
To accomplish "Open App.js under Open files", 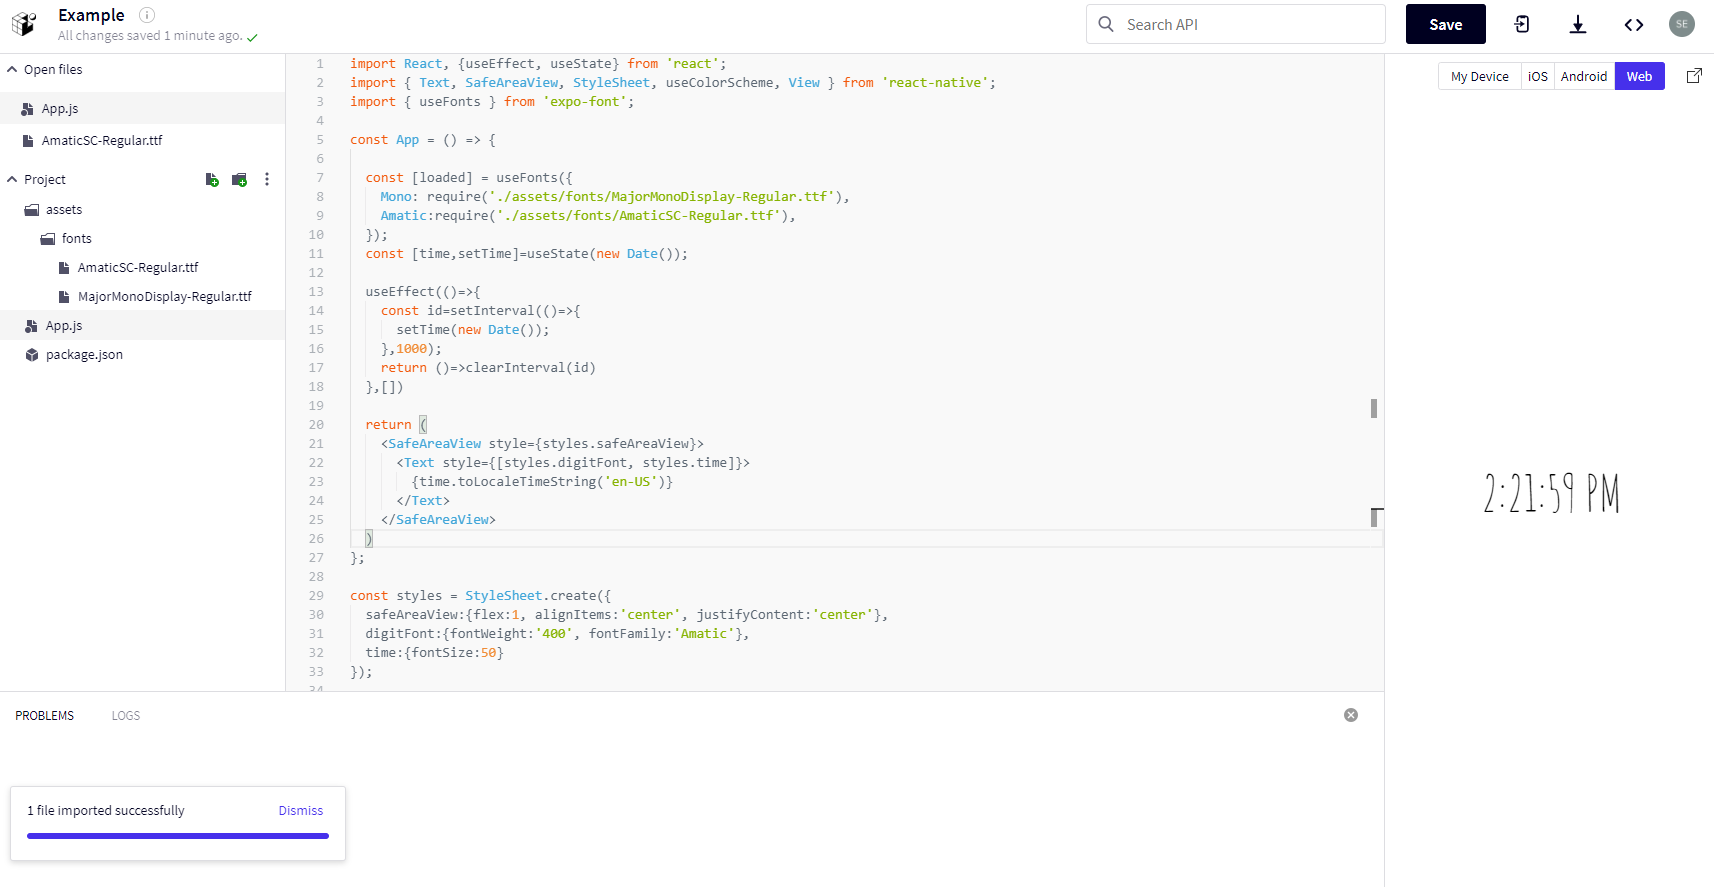I will tap(142, 109).
